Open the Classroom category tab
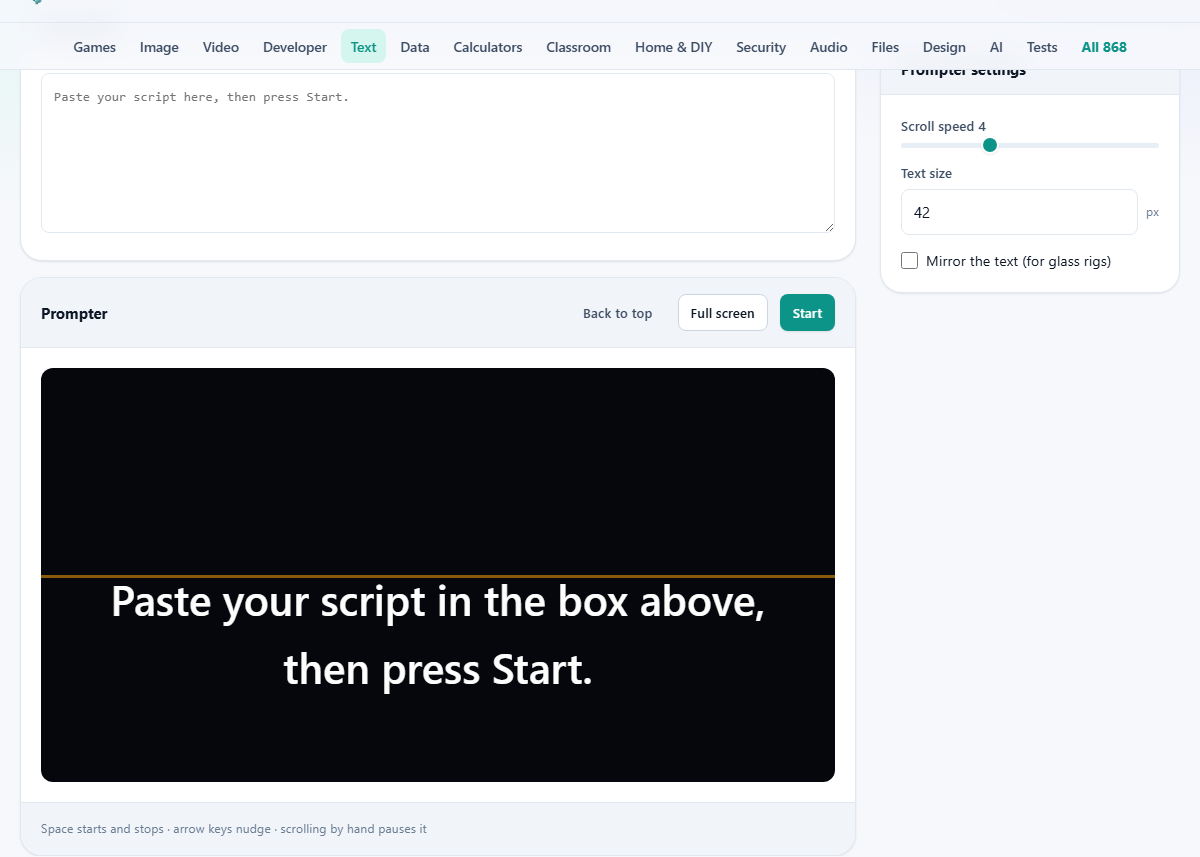Image resolution: width=1200 pixels, height=857 pixels. 579,47
